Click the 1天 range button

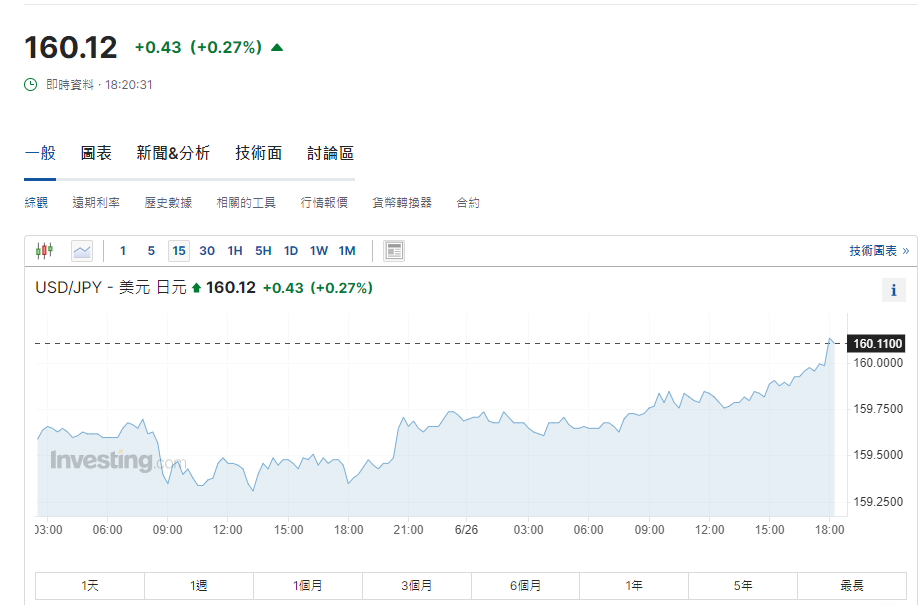(89, 585)
